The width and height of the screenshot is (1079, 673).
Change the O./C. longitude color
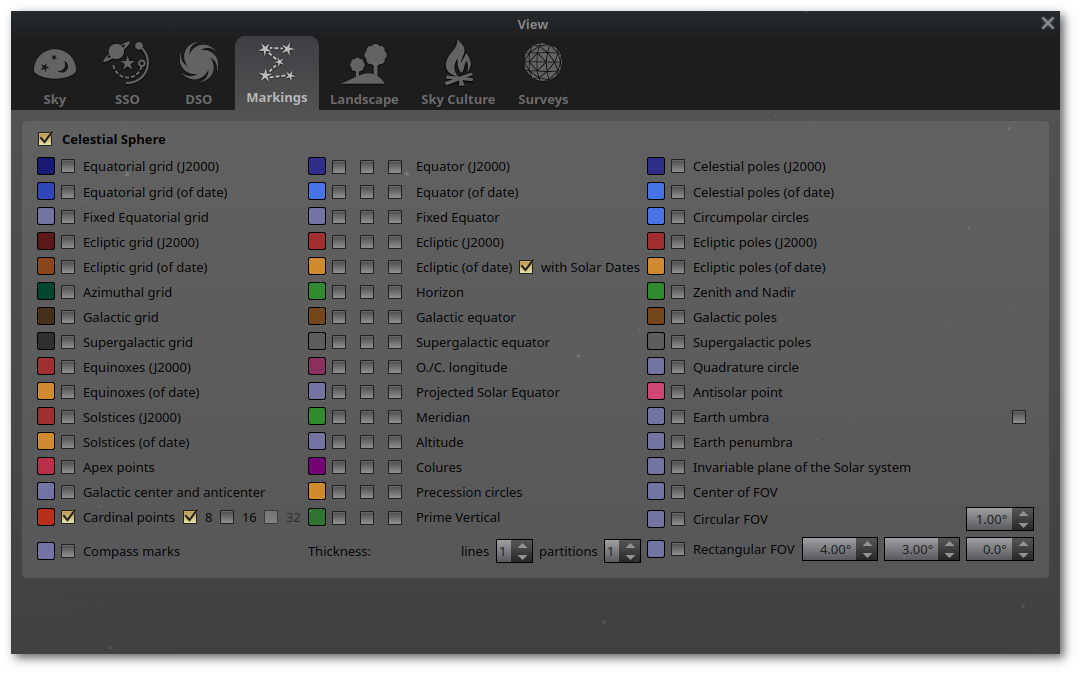tap(317, 367)
